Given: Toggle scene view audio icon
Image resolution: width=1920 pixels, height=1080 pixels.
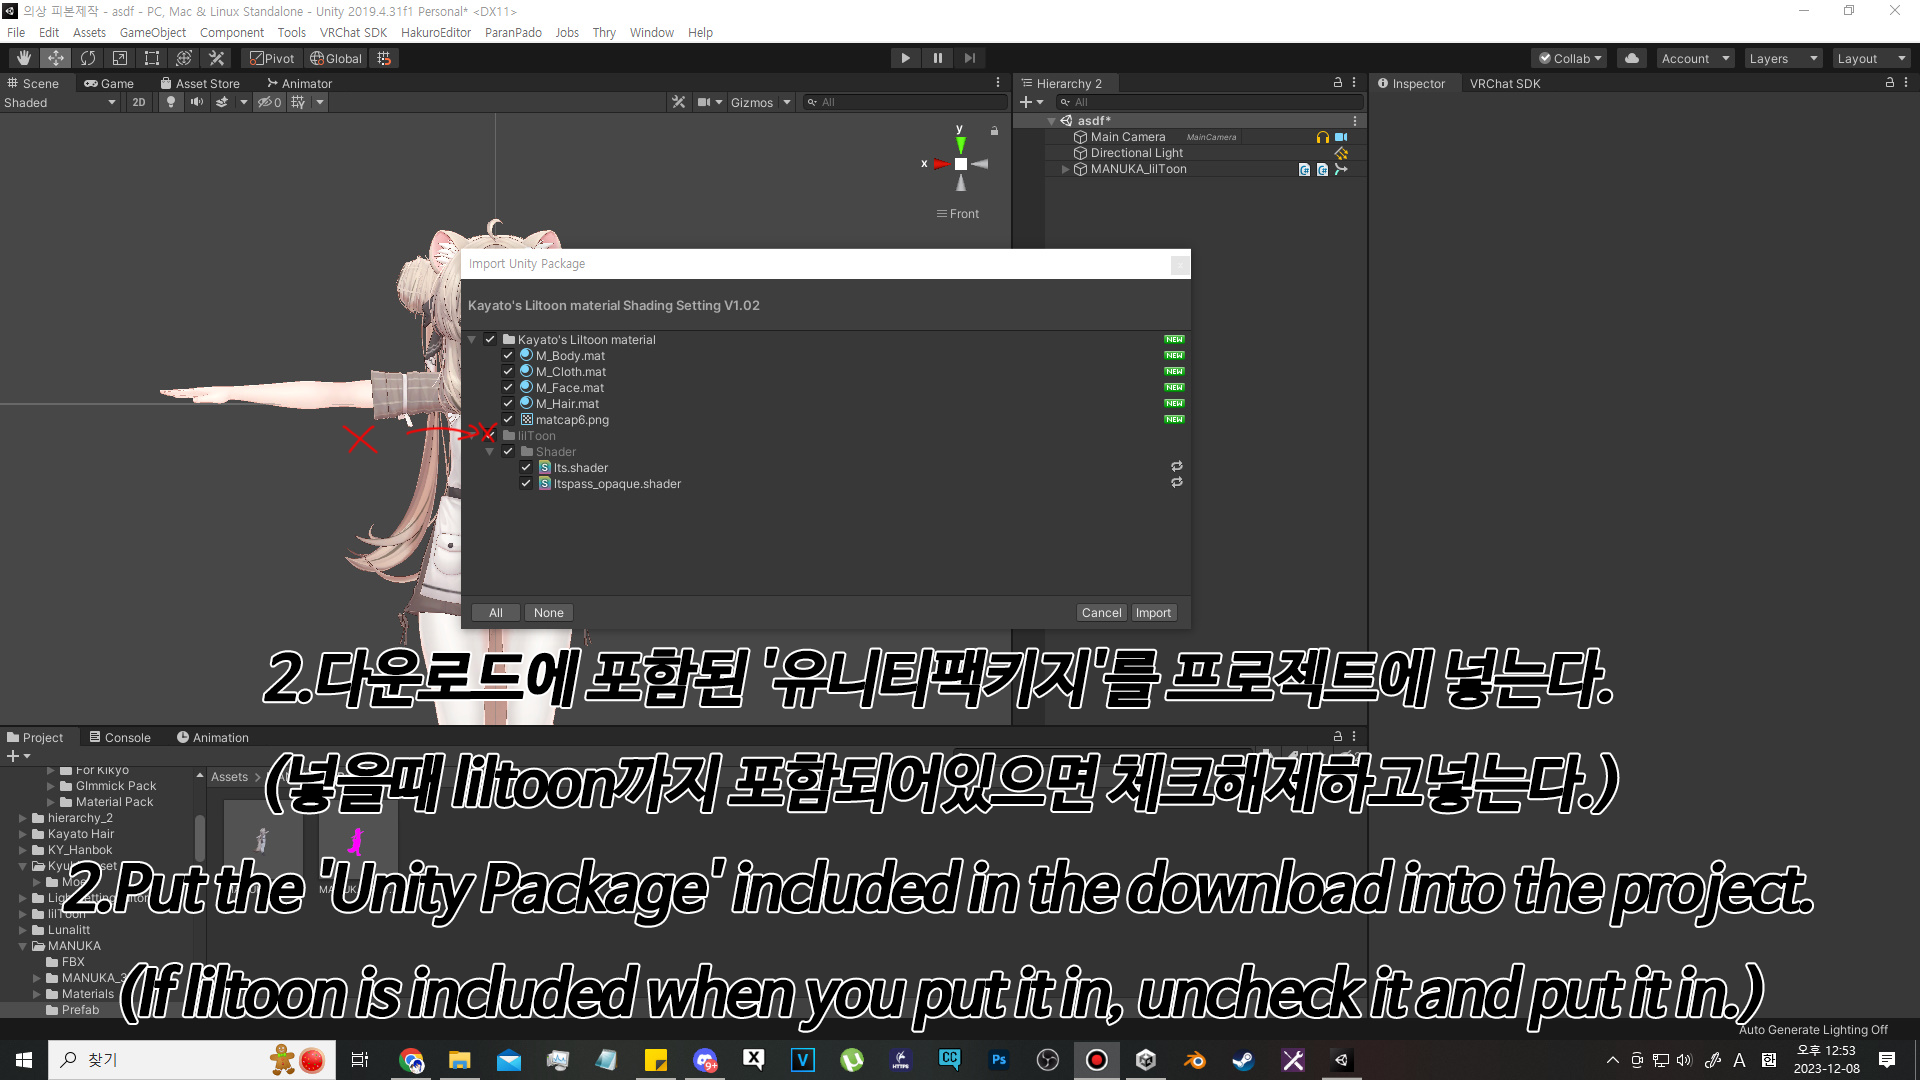Looking at the screenshot, I should point(196,101).
